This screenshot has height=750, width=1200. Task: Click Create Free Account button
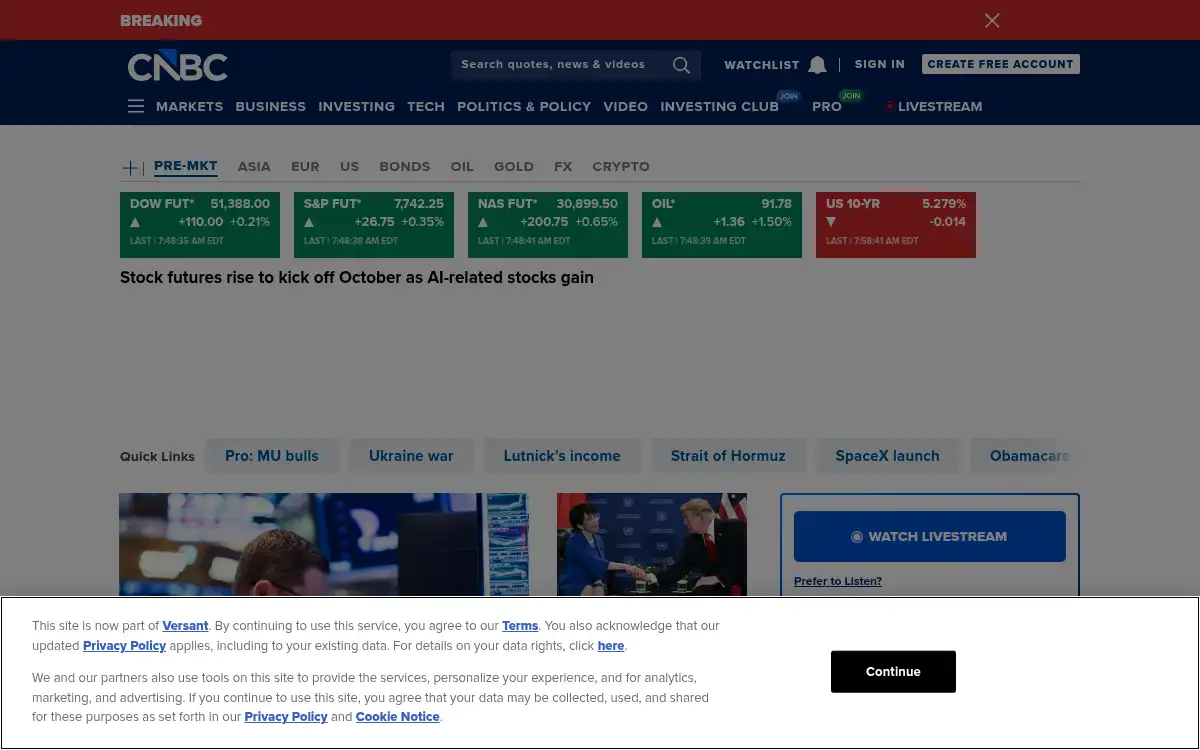(1000, 64)
